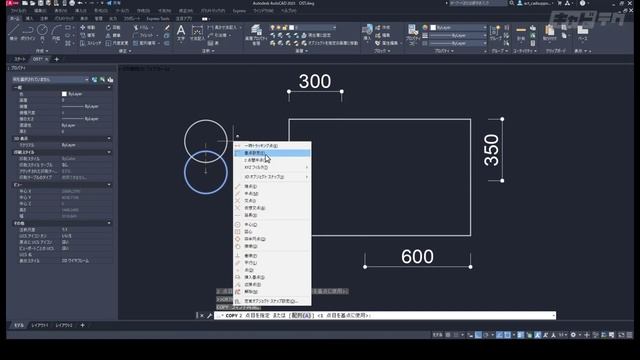Open Layer Properties manager (画層プロパティ管理)
This screenshot has height=360, width=640.
click(x=256, y=34)
